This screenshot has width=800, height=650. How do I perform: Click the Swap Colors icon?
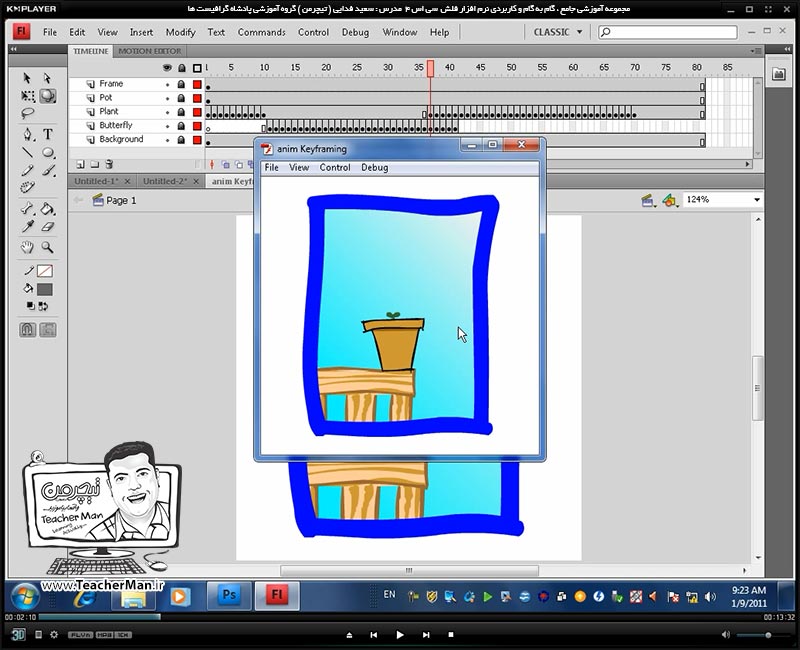click(43, 306)
